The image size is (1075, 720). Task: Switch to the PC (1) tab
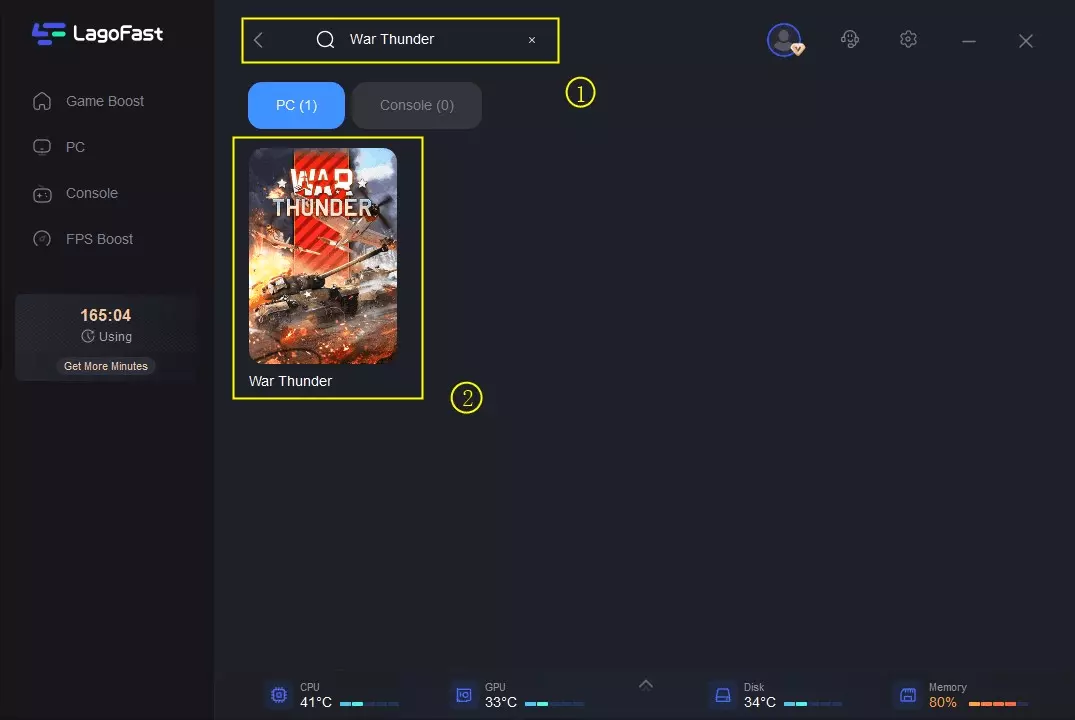tap(296, 106)
